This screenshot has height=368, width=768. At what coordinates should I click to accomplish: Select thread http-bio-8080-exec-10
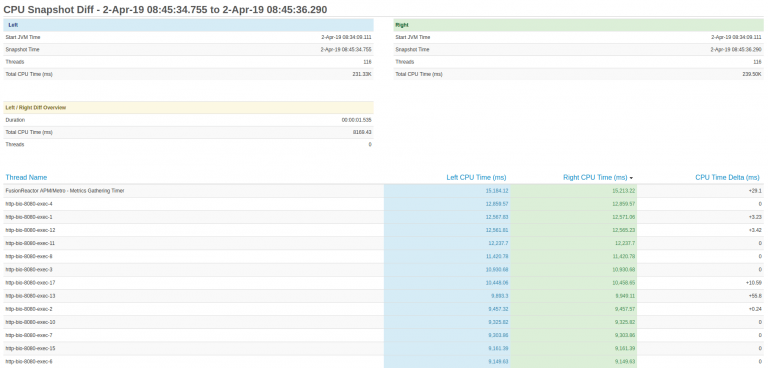point(30,322)
